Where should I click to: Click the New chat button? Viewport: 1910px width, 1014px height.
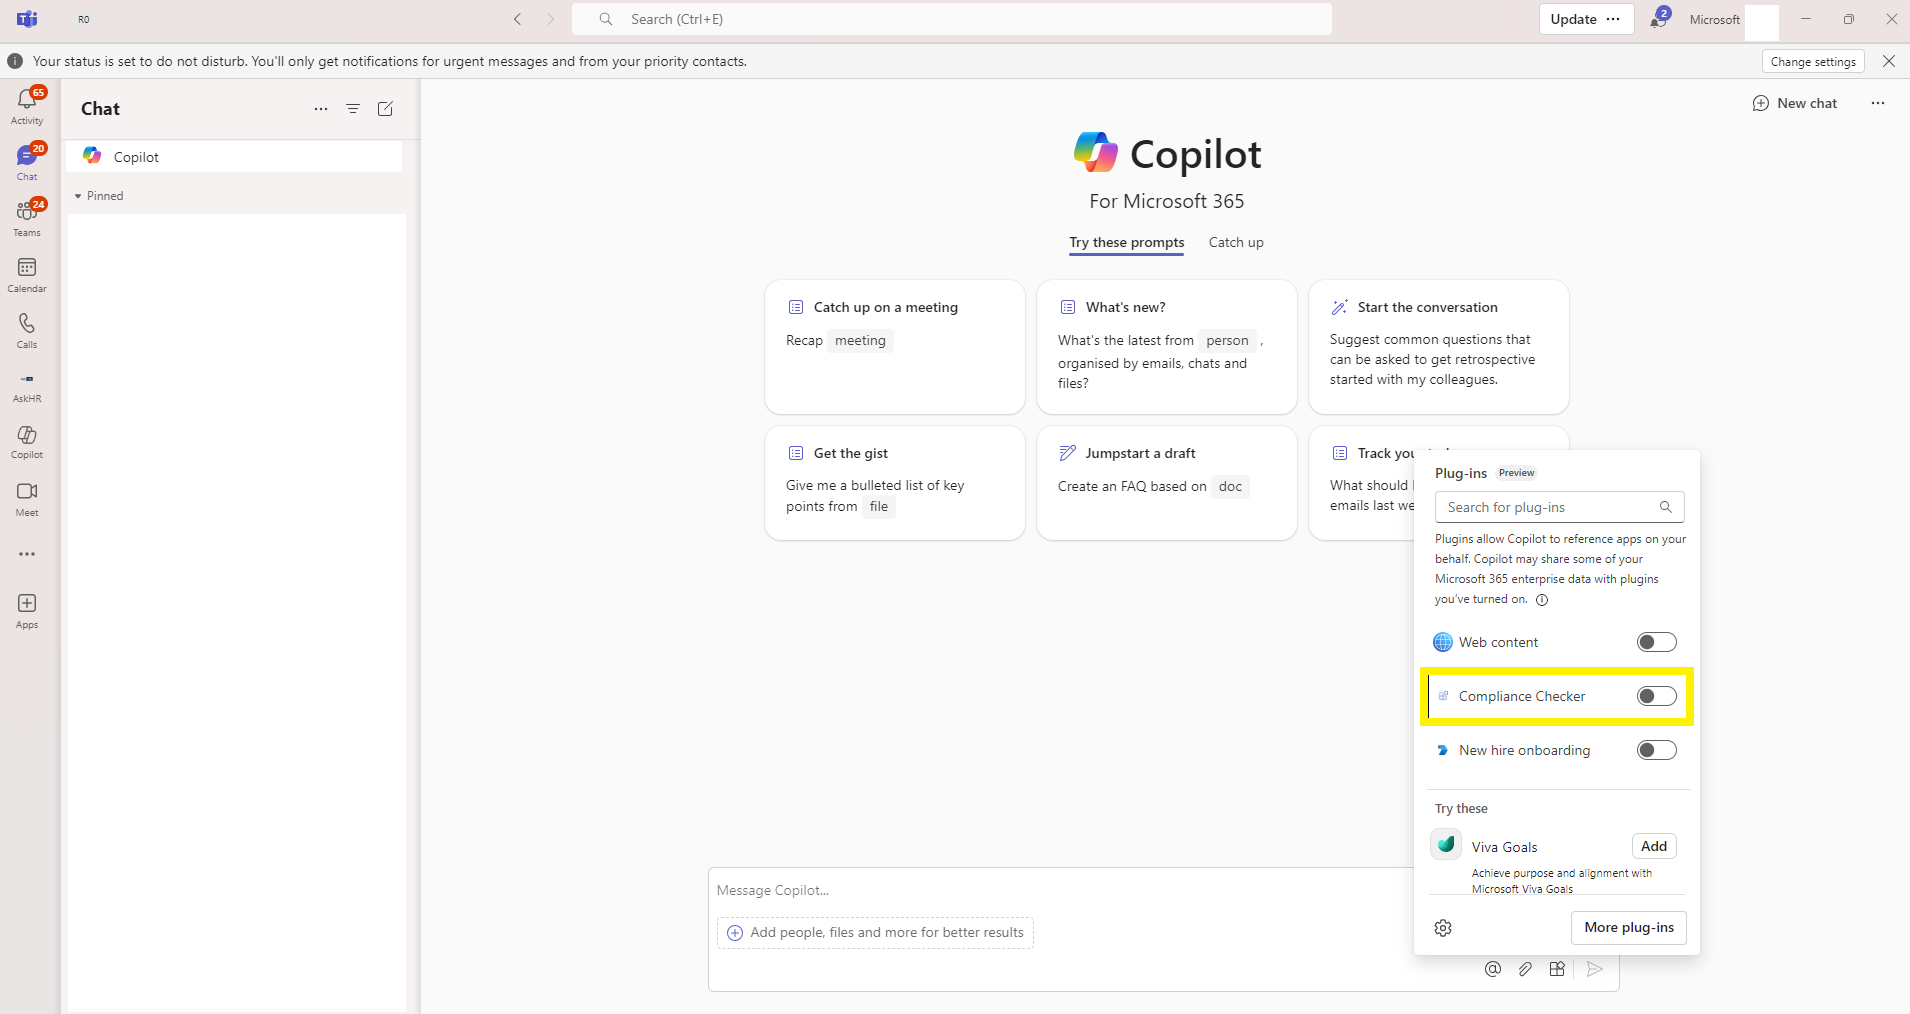[1795, 103]
